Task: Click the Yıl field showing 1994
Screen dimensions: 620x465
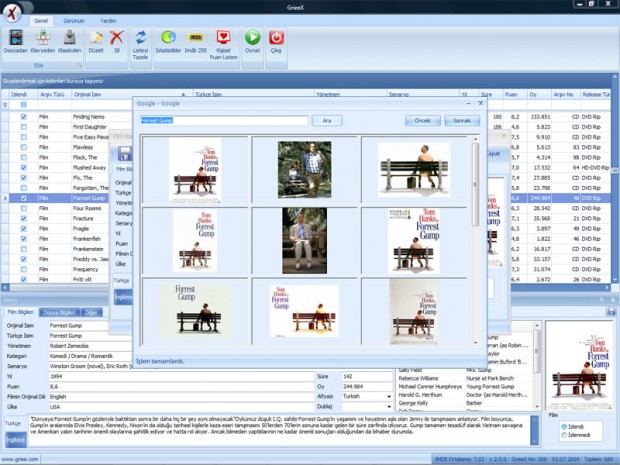Action: (181, 376)
